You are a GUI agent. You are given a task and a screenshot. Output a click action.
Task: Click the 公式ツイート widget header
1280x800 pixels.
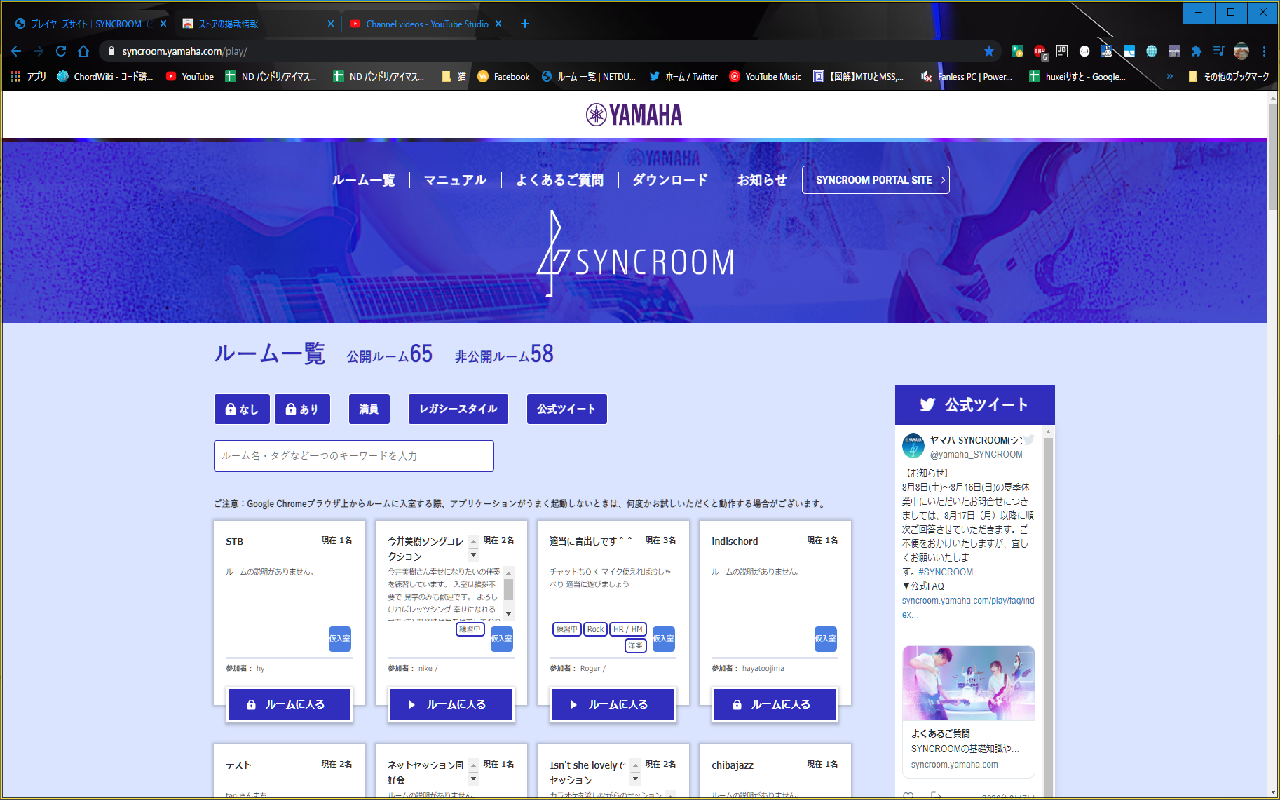tap(975, 405)
